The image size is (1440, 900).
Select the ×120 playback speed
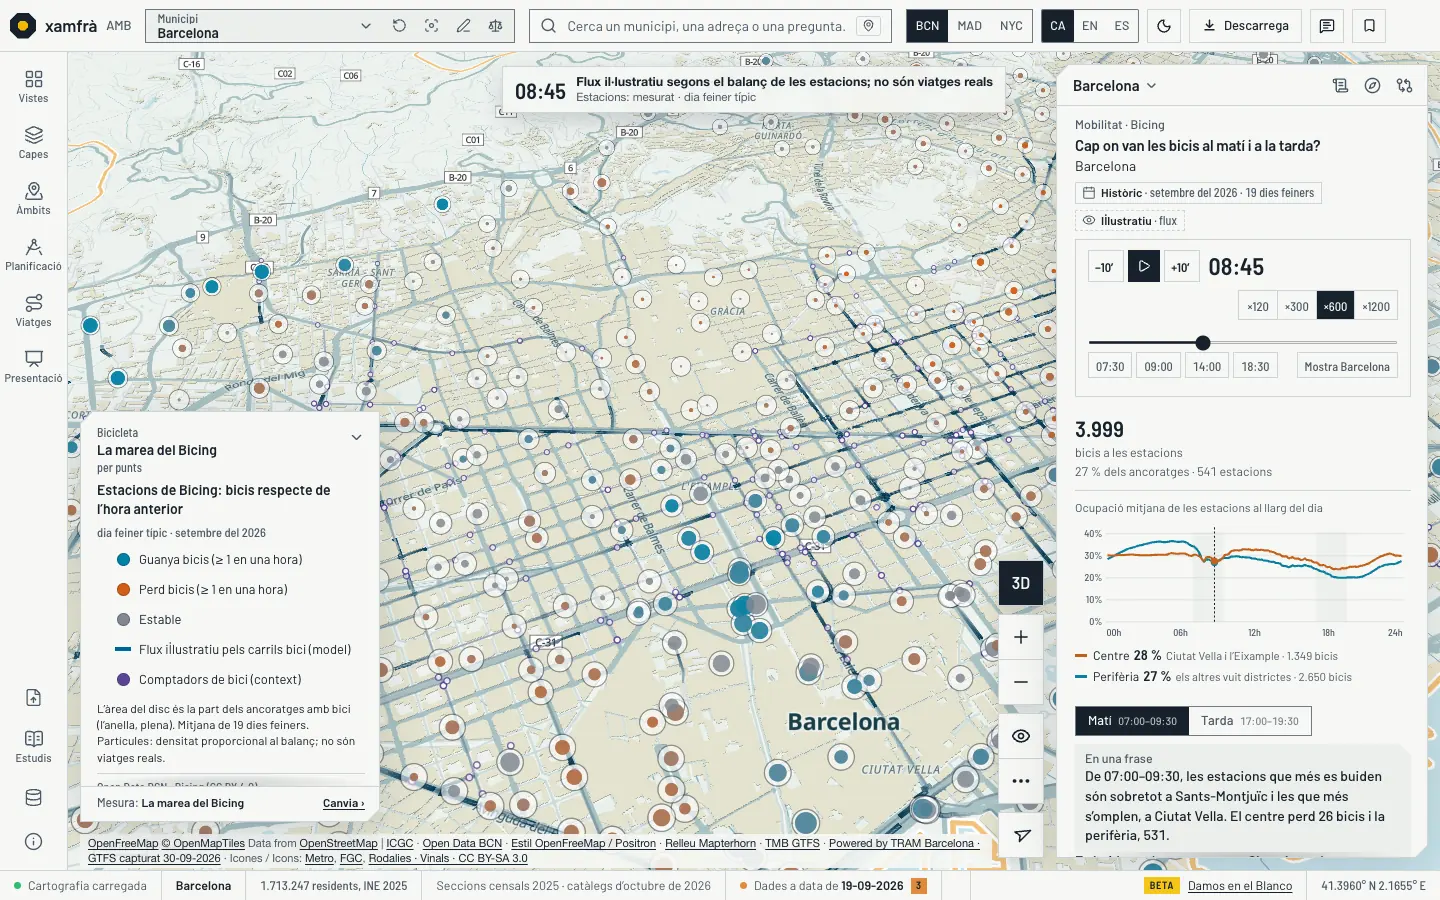1258,307
